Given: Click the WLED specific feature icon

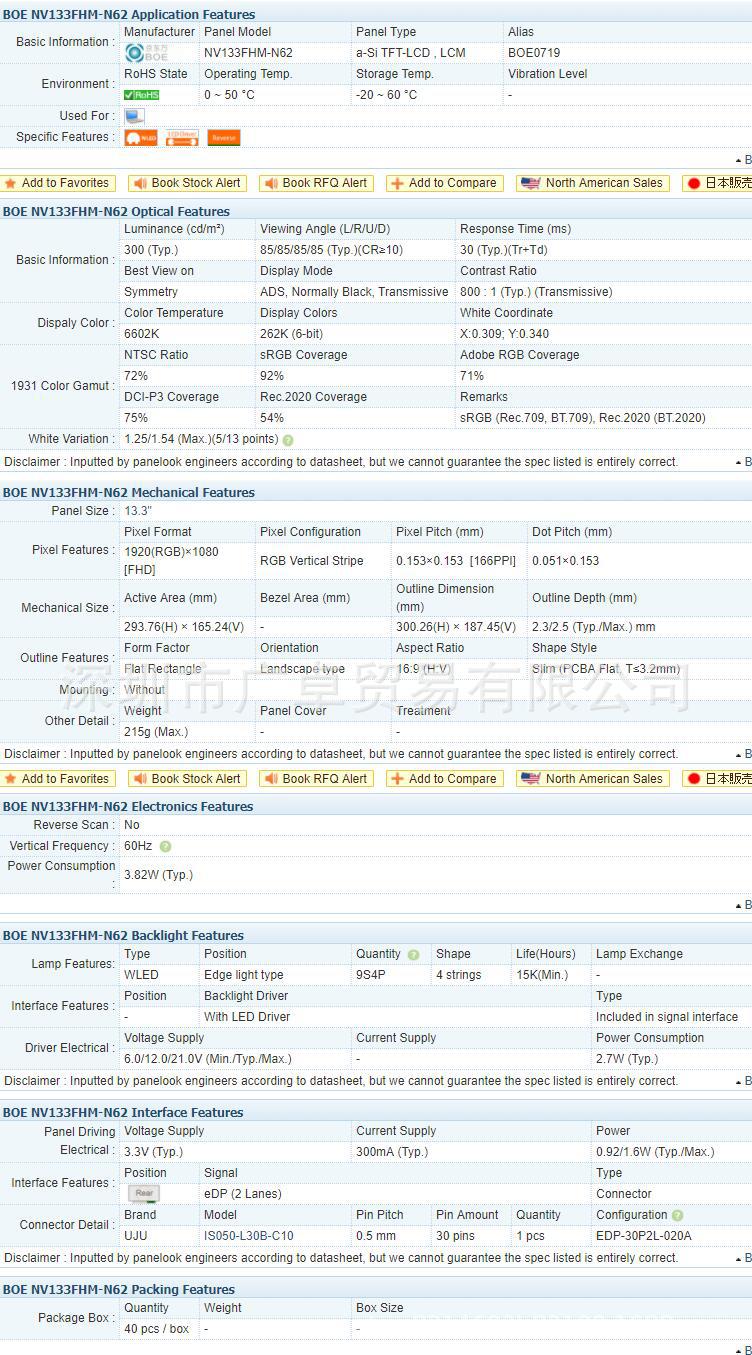Looking at the screenshot, I should pyautogui.click(x=141, y=138).
